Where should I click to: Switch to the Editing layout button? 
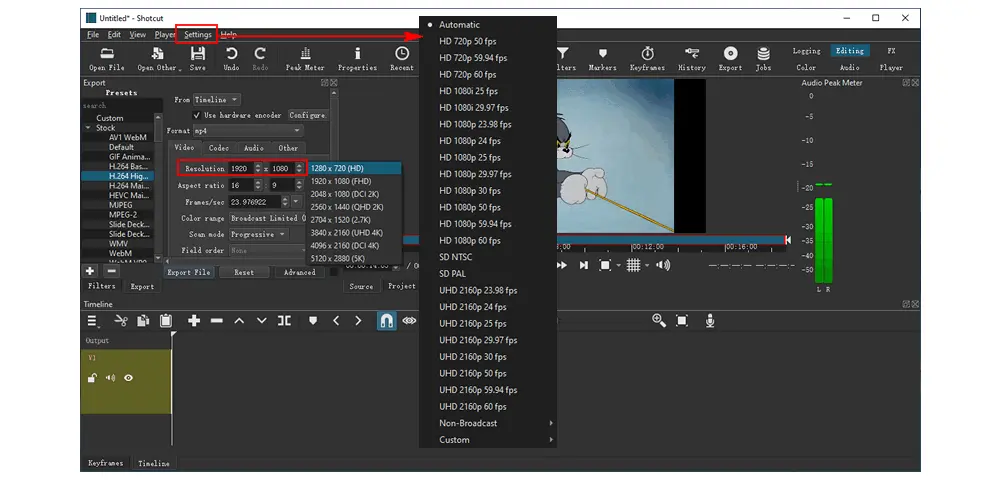pyautogui.click(x=849, y=51)
